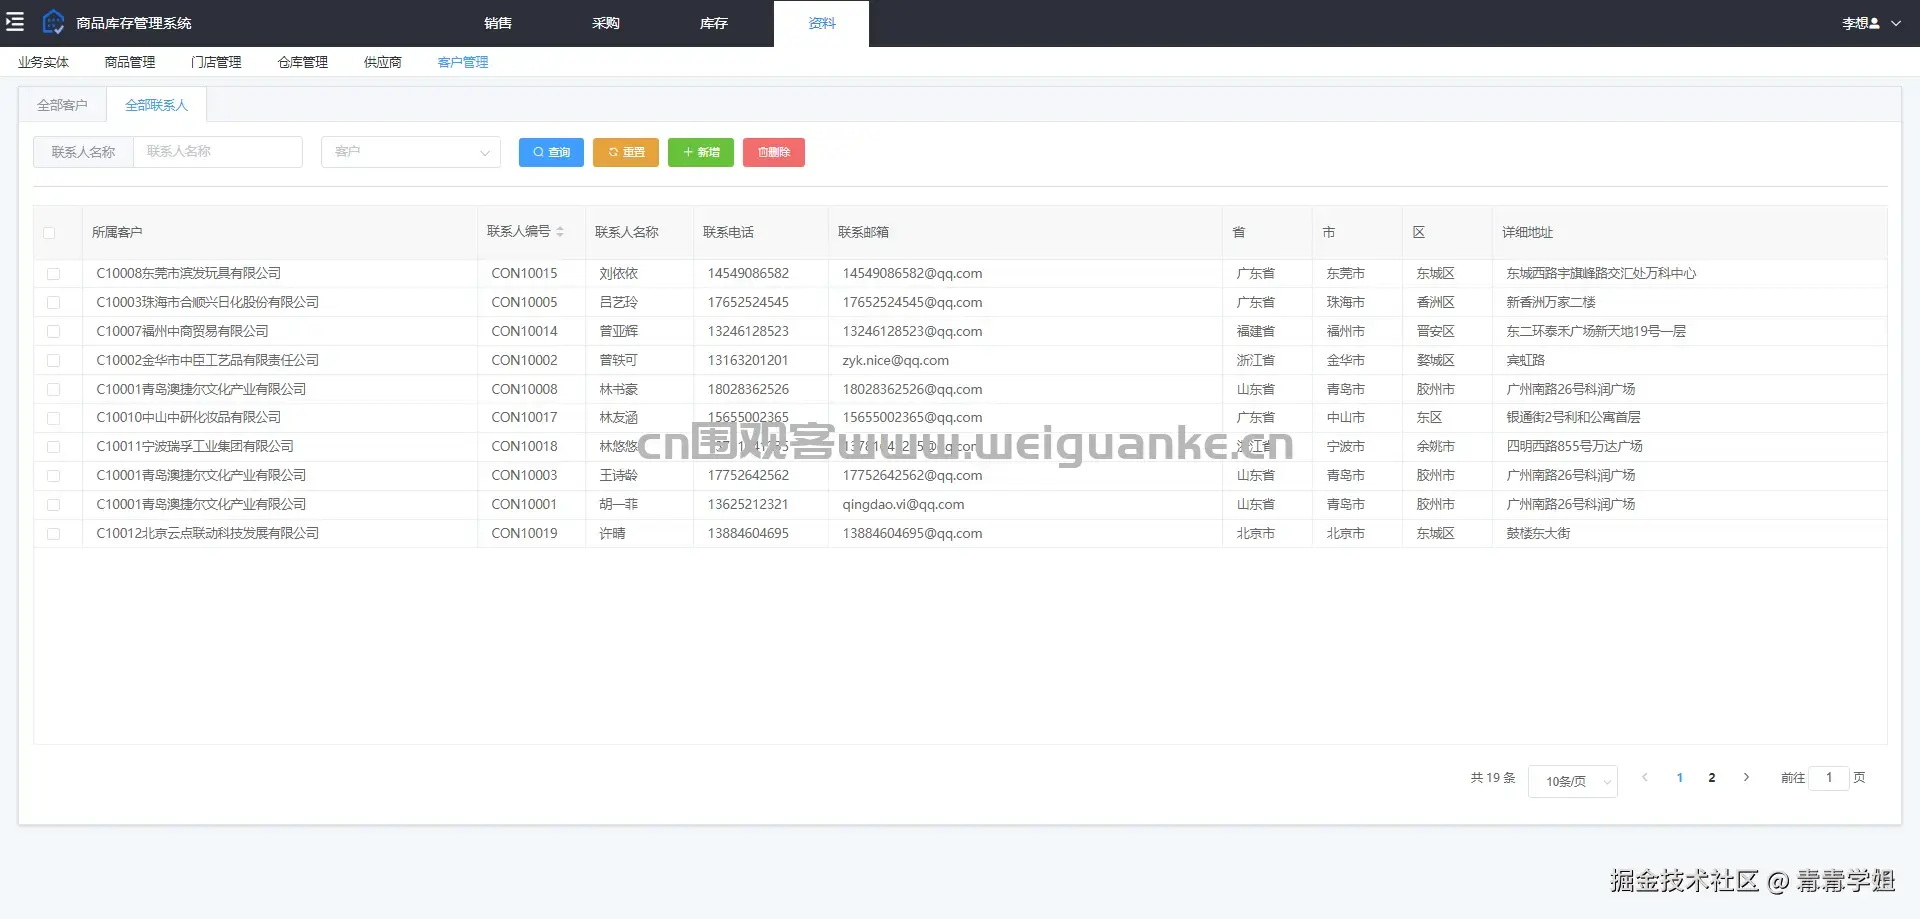Open the 库存 top menu
The image size is (1920, 919).
(x=714, y=23)
